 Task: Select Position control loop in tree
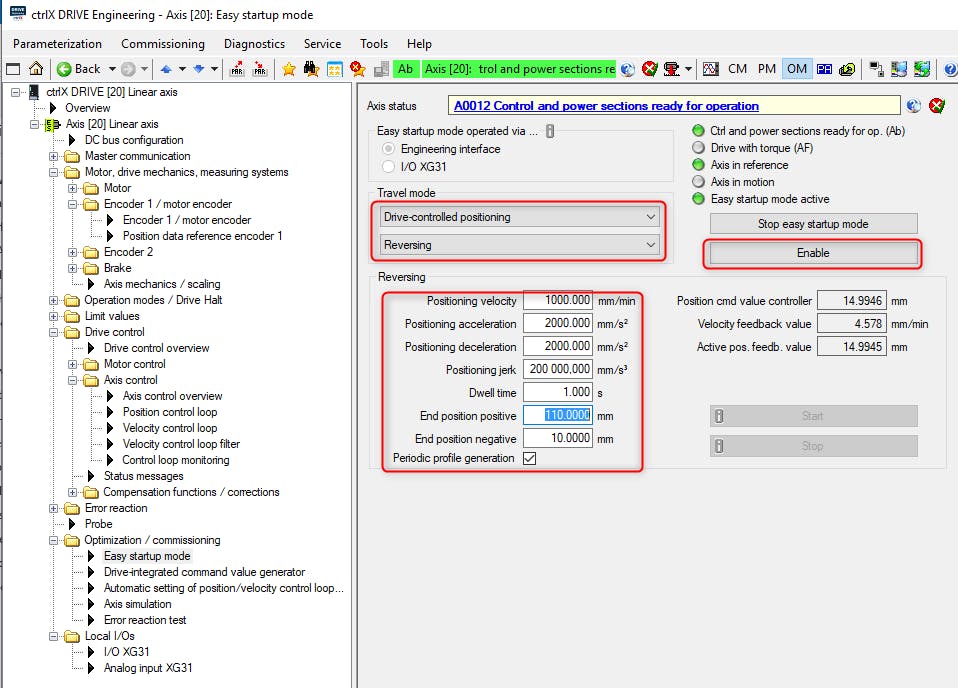coord(170,412)
